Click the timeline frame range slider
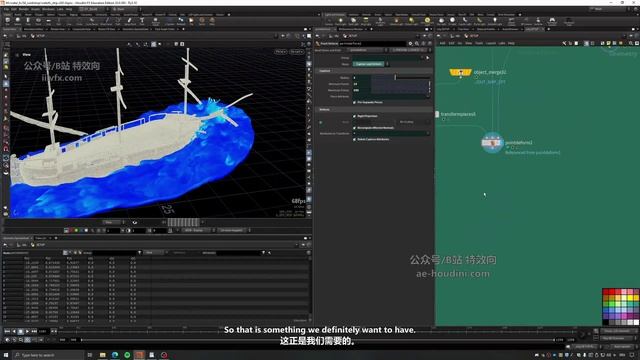The width and height of the screenshot is (640, 360). click(318, 340)
